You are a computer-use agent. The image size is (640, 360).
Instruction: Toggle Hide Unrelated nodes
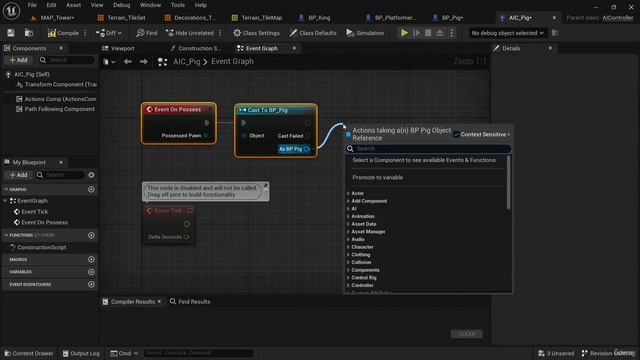(189, 33)
